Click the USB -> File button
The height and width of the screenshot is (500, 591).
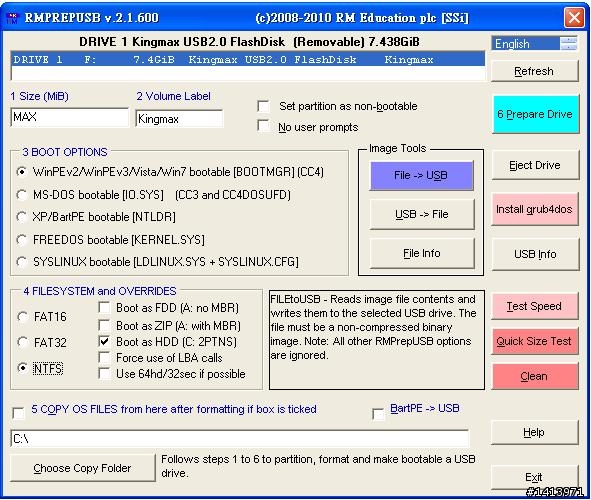(x=422, y=214)
